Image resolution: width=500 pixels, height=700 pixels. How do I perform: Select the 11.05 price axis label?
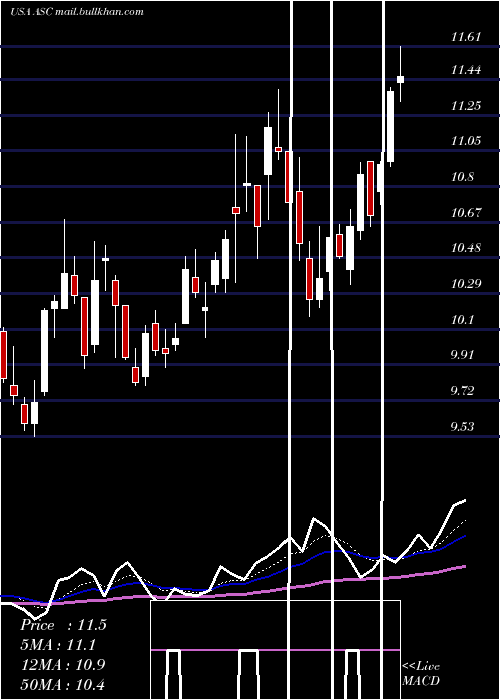tap(466, 141)
